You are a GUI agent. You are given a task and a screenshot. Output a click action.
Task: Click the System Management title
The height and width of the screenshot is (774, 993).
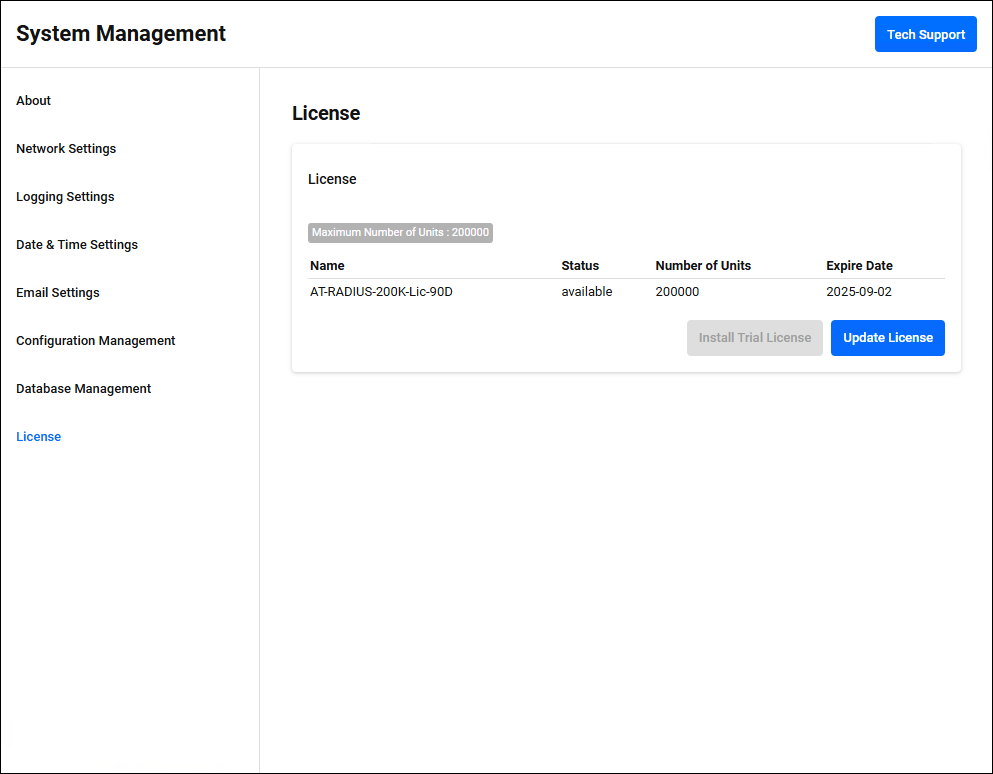121,34
